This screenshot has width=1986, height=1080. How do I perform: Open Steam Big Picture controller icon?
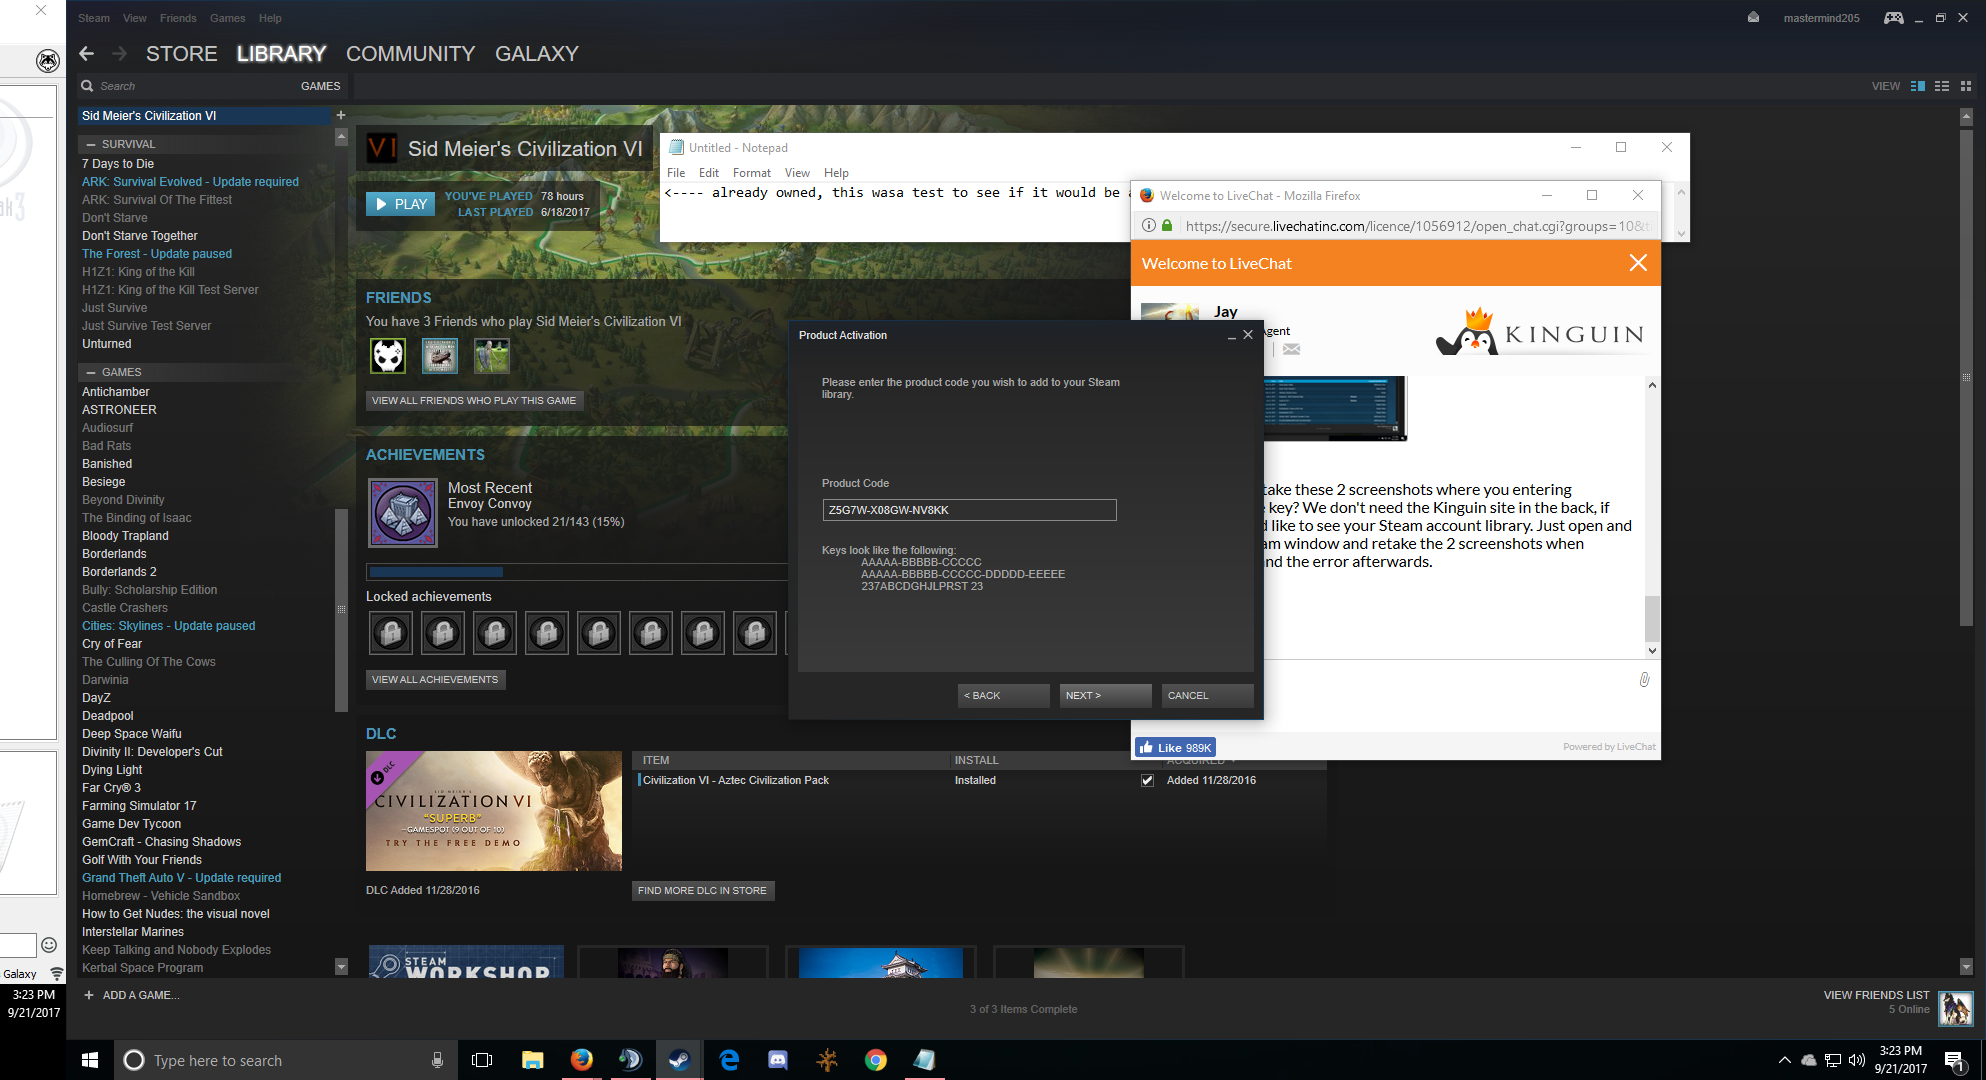[1893, 18]
